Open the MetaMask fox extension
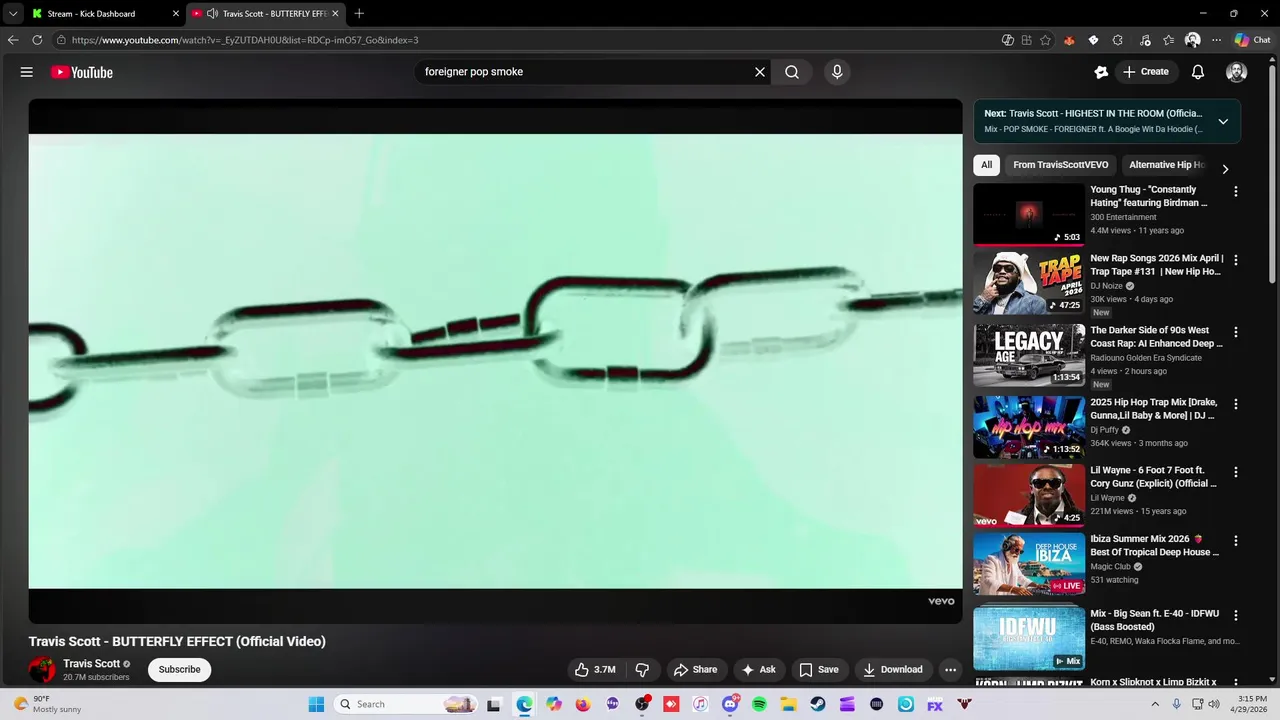 click(x=1069, y=40)
